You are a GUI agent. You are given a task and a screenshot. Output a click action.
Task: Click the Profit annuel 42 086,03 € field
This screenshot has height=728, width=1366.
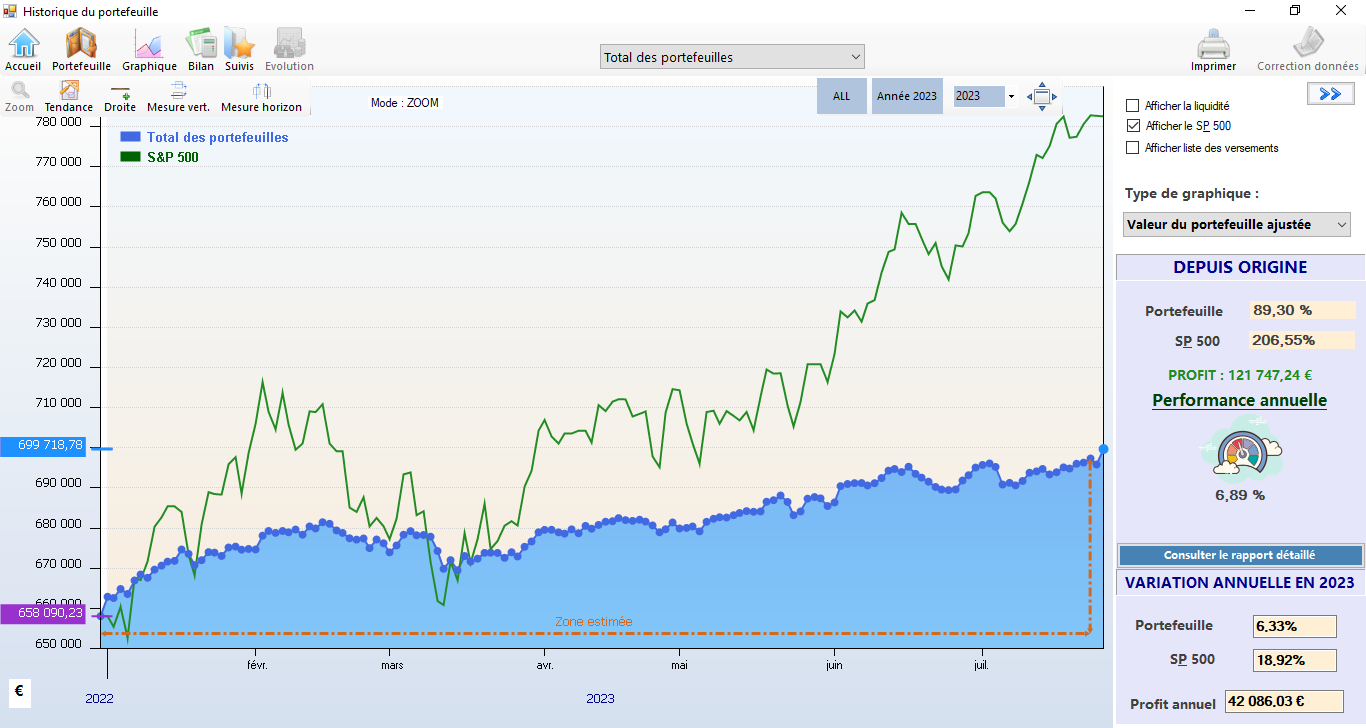click(1284, 702)
